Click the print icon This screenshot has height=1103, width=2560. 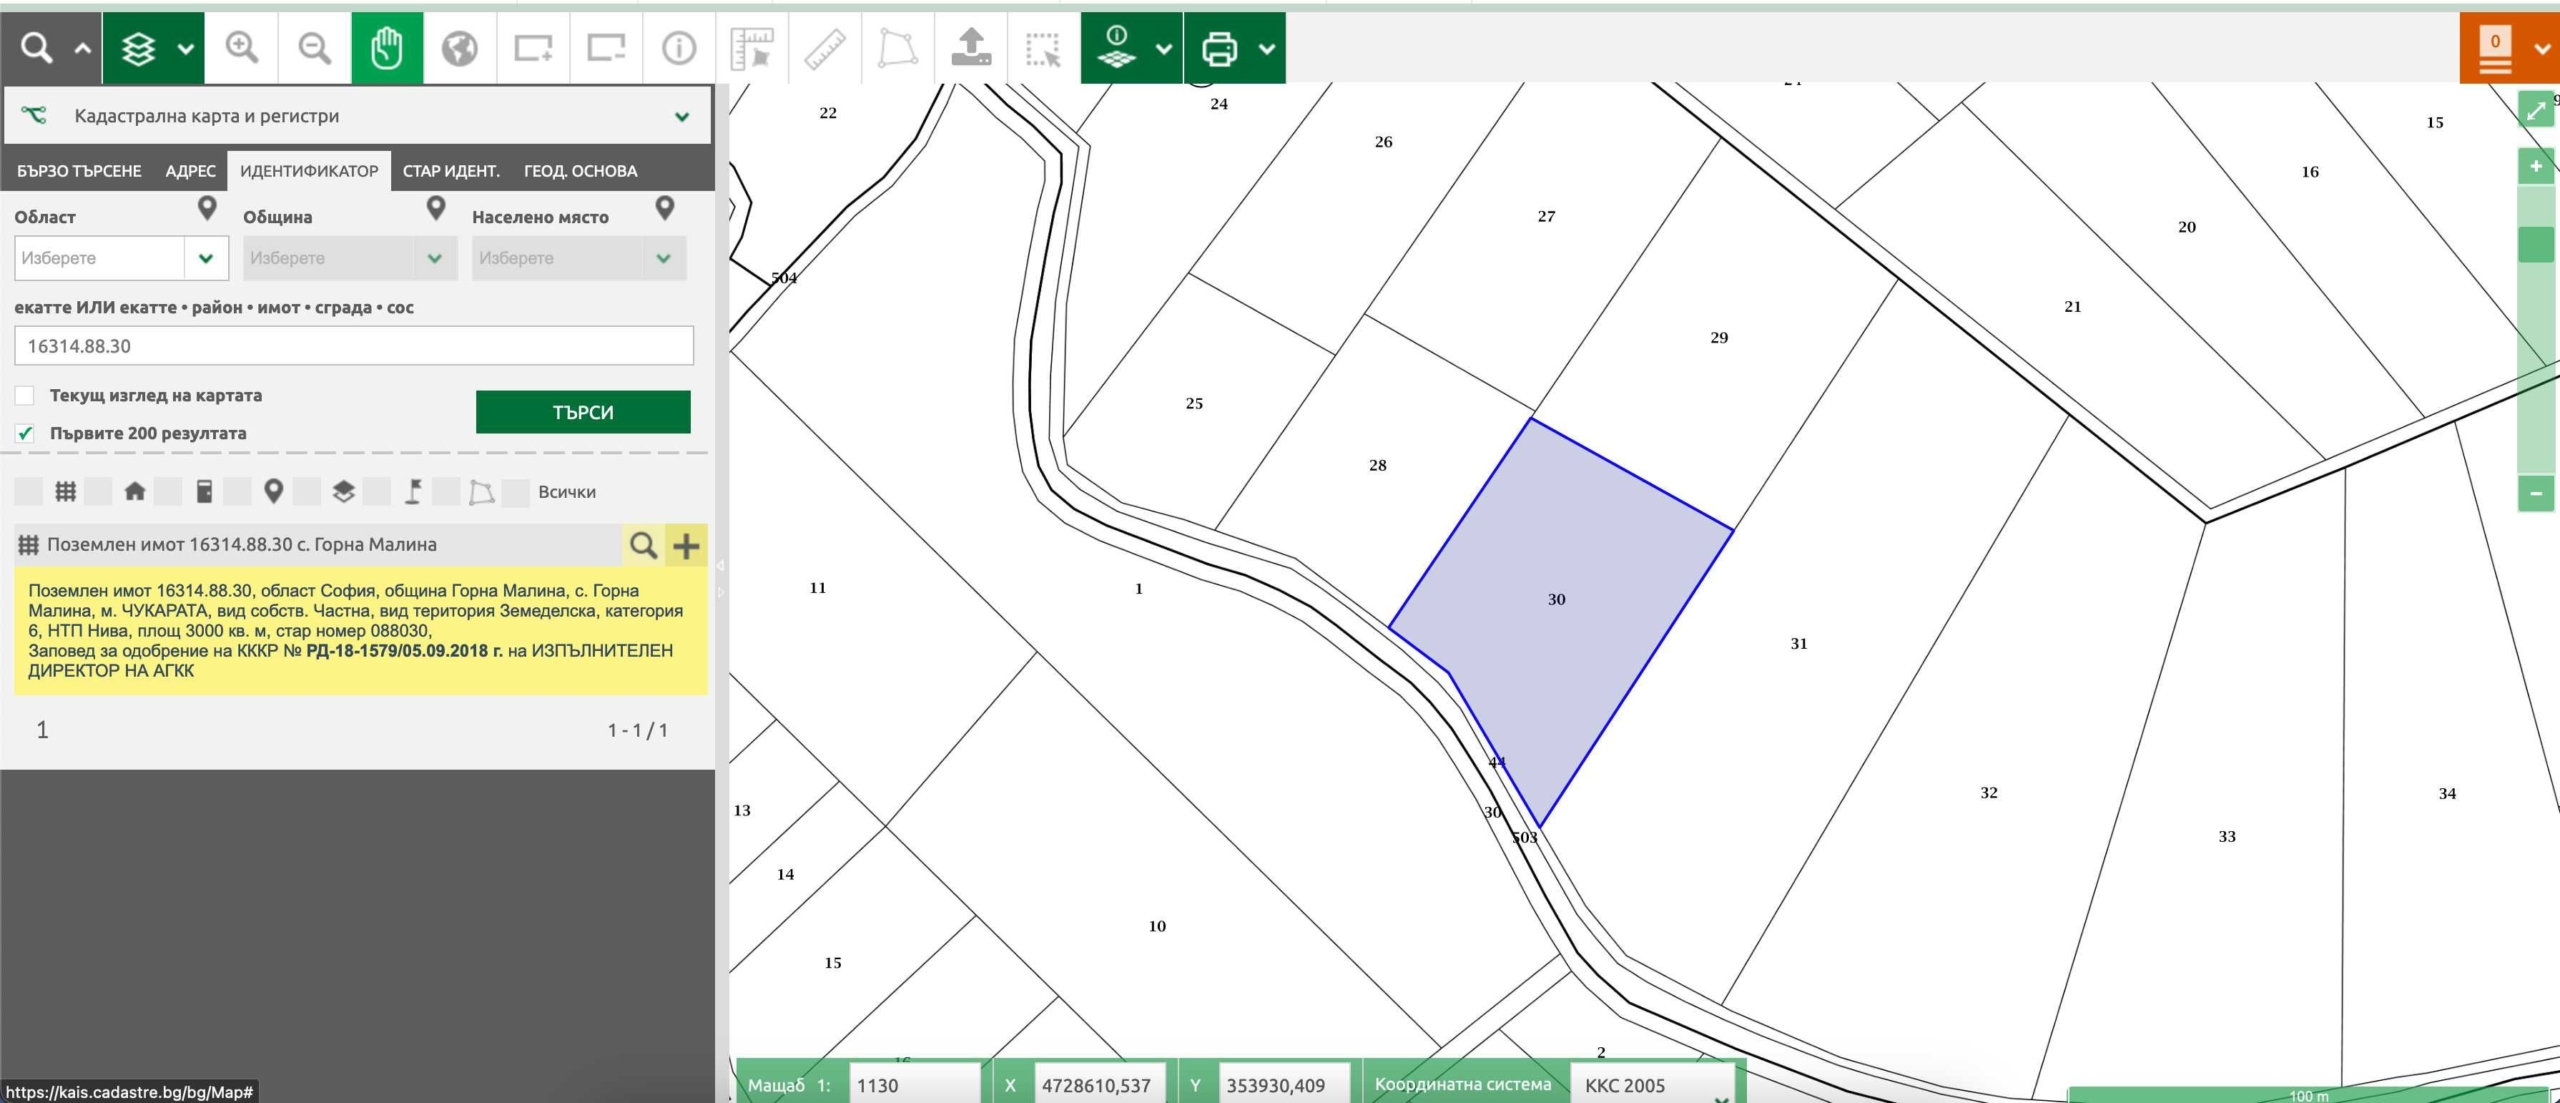click(1220, 48)
